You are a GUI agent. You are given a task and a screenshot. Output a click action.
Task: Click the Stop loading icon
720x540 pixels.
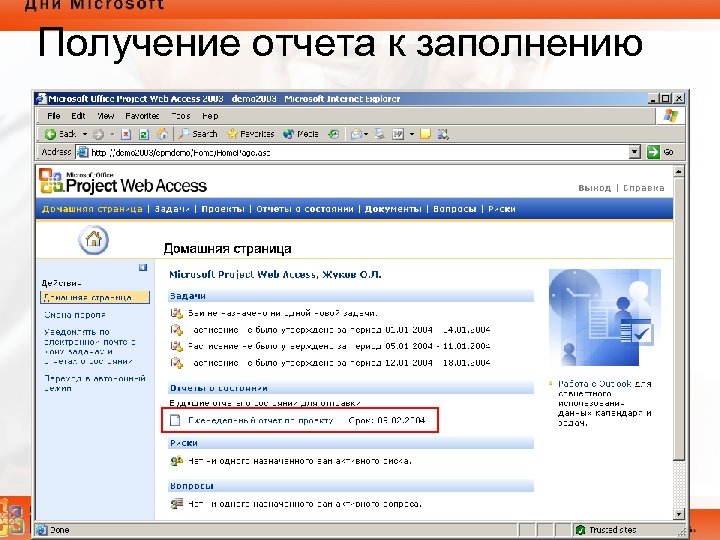click(126, 134)
